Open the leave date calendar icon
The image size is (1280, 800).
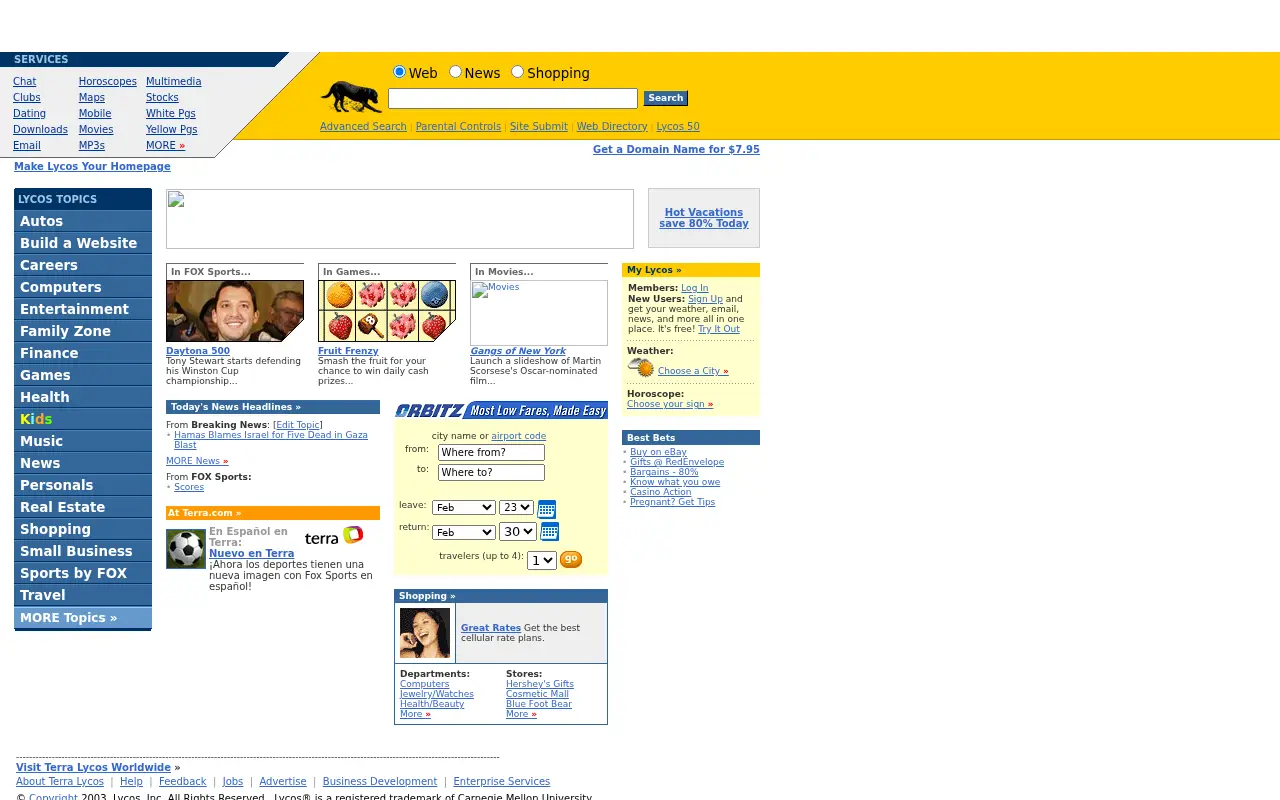[x=546, y=509]
